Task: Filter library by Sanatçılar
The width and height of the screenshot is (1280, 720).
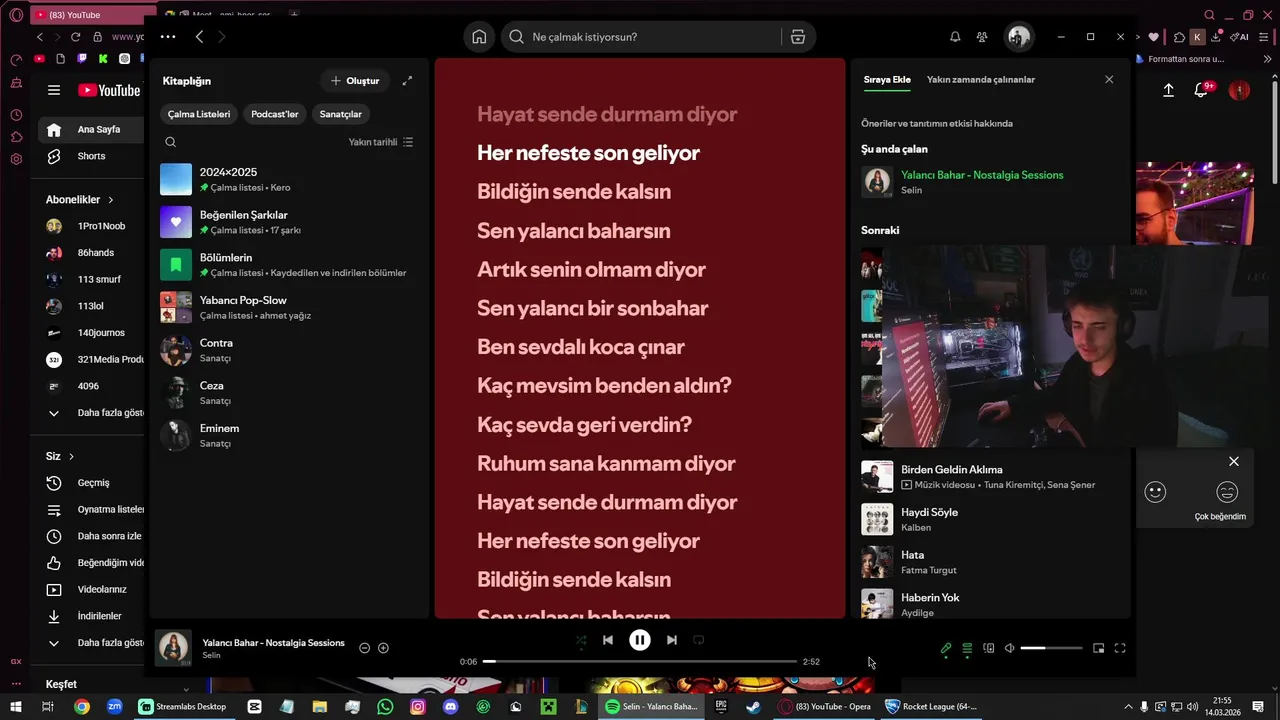Action: point(341,114)
